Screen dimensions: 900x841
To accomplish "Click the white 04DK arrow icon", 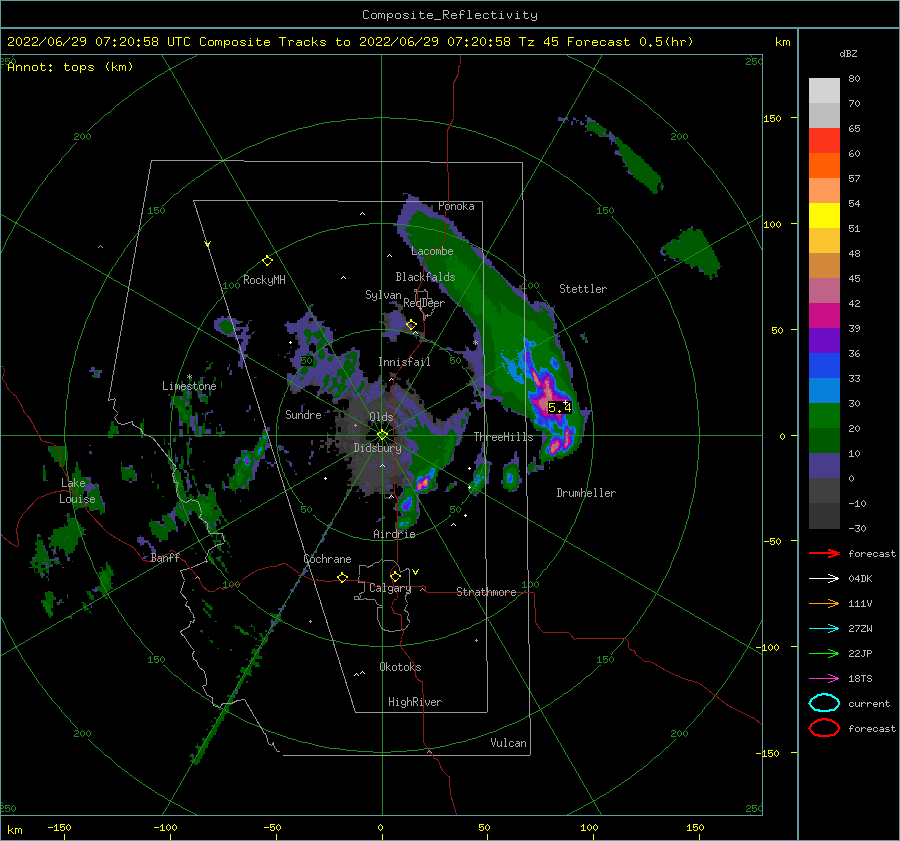I will coord(824,578).
